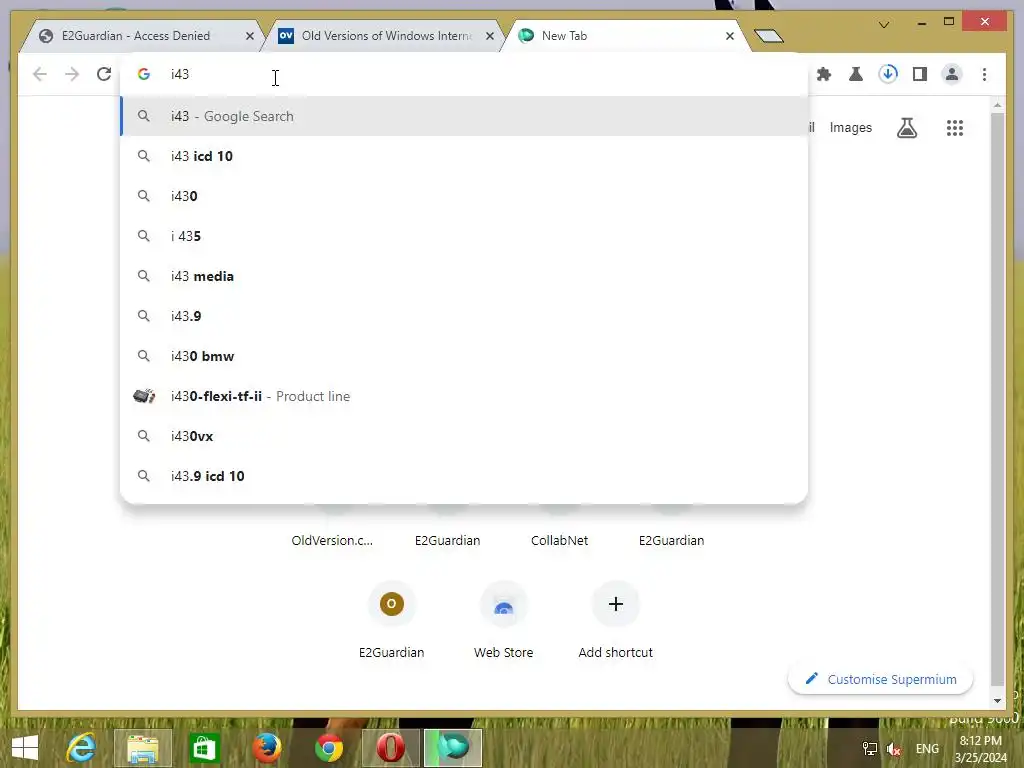Open the network tray icon
The width and height of the screenshot is (1024, 768).
(x=869, y=749)
